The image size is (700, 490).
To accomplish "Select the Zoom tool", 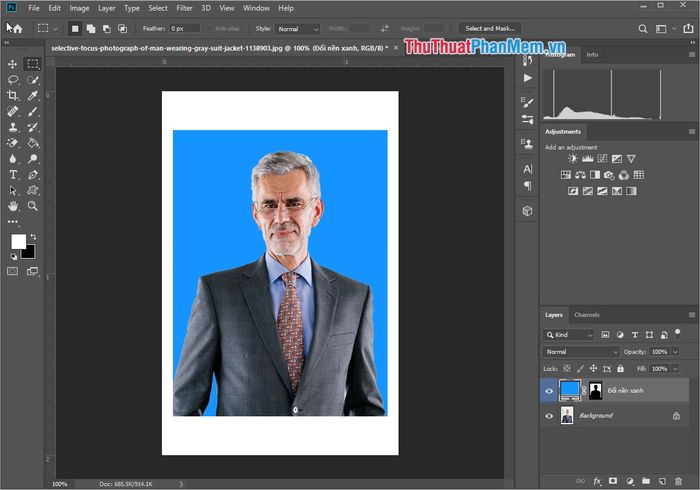I will (x=33, y=206).
